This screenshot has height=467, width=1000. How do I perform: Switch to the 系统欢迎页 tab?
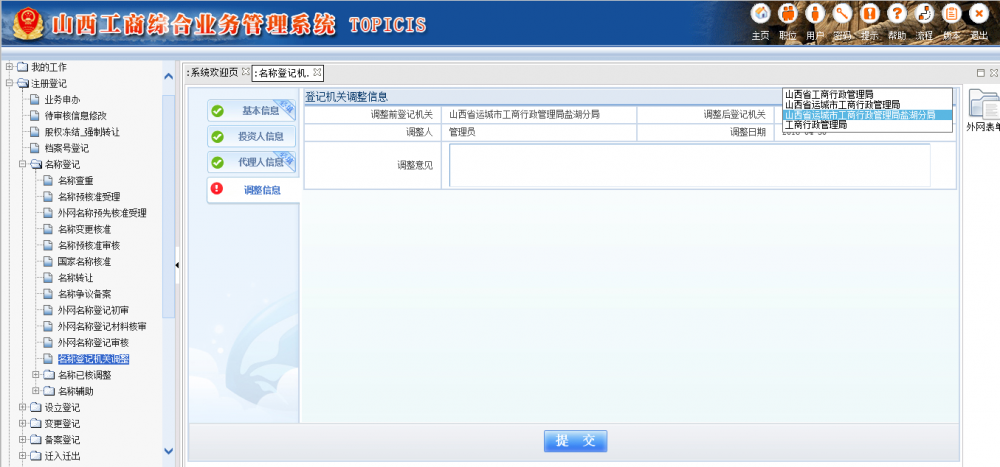[x=212, y=72]
